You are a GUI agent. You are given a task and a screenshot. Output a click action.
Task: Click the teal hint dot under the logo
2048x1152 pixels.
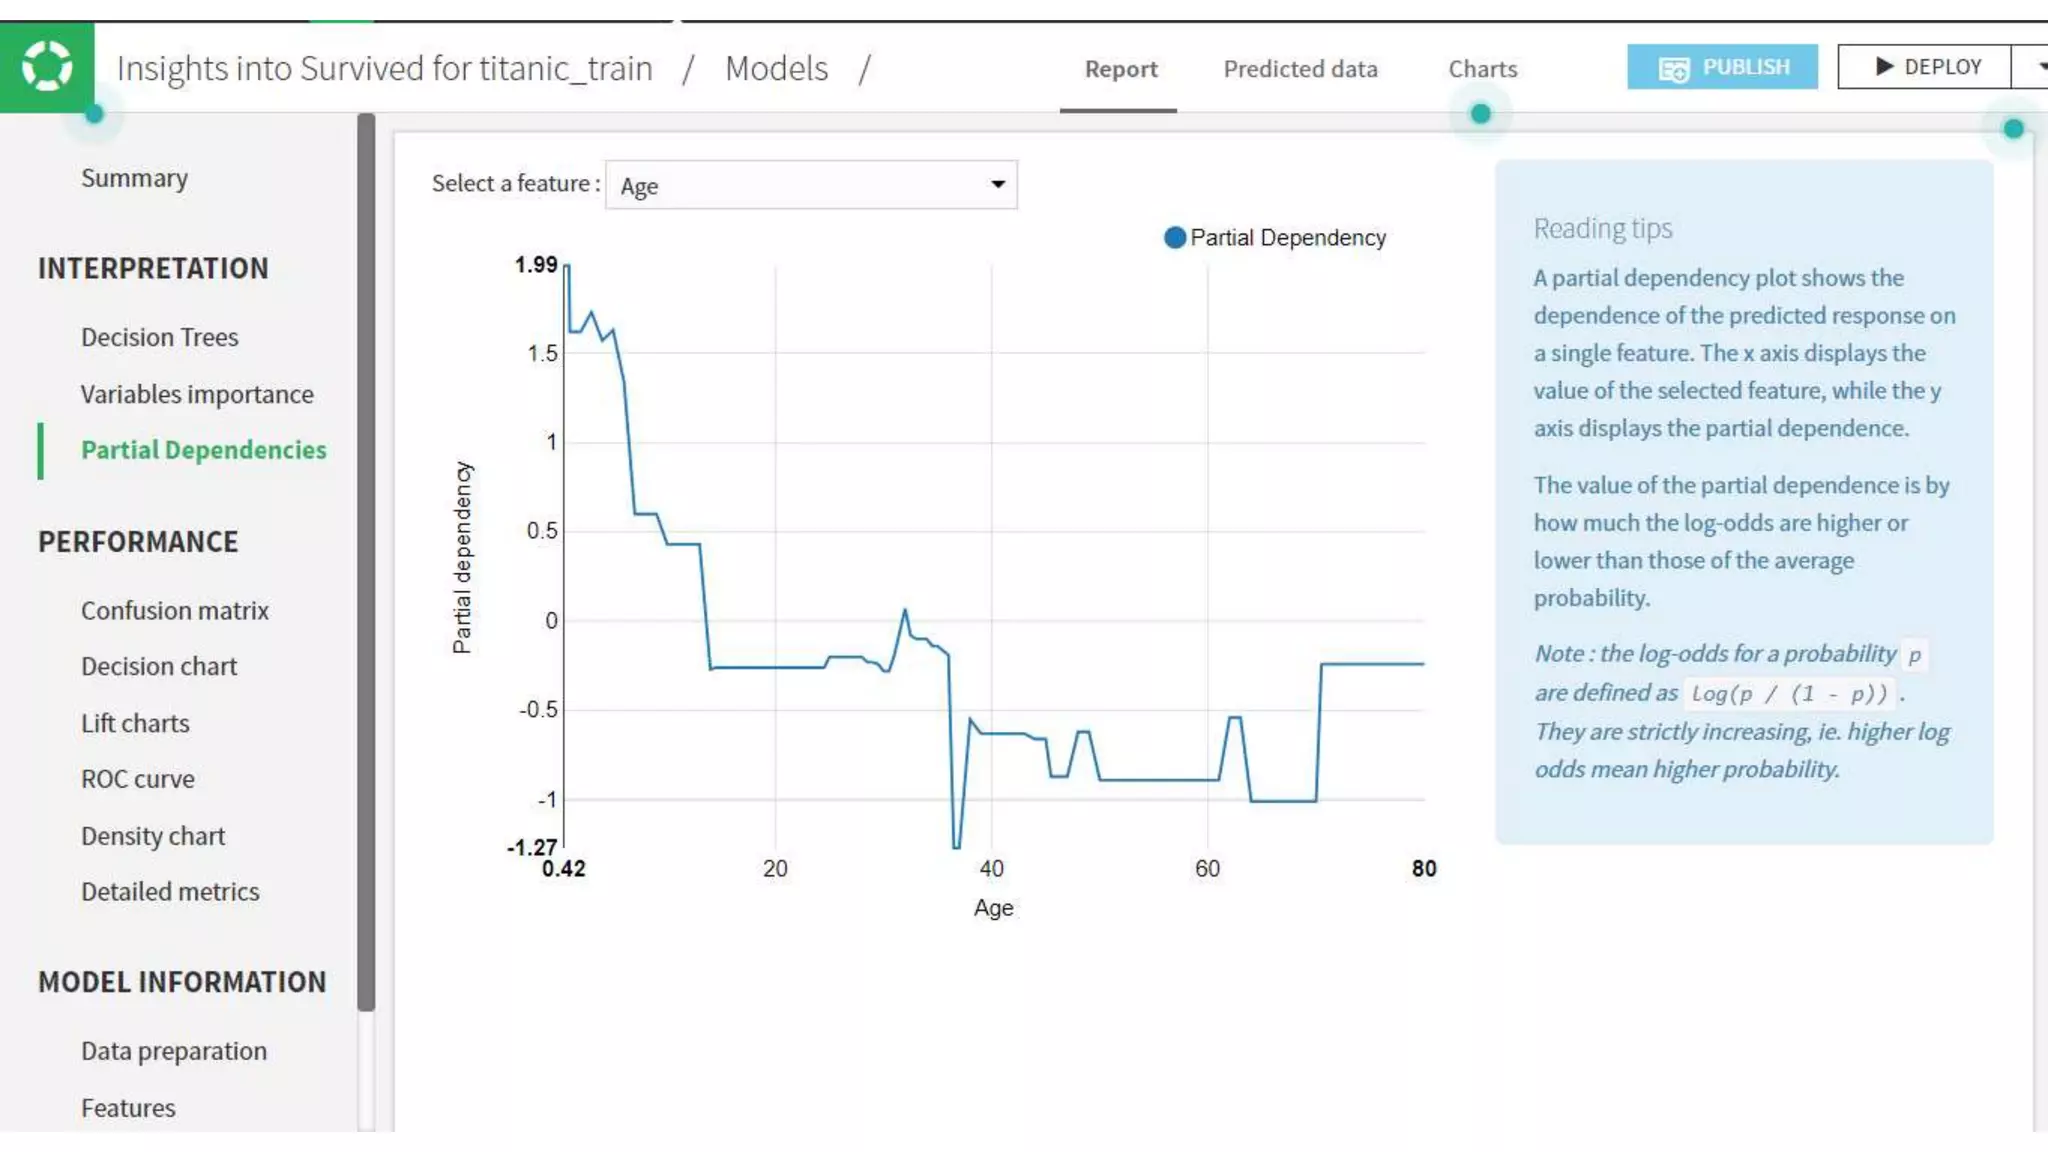click(94, 114)
